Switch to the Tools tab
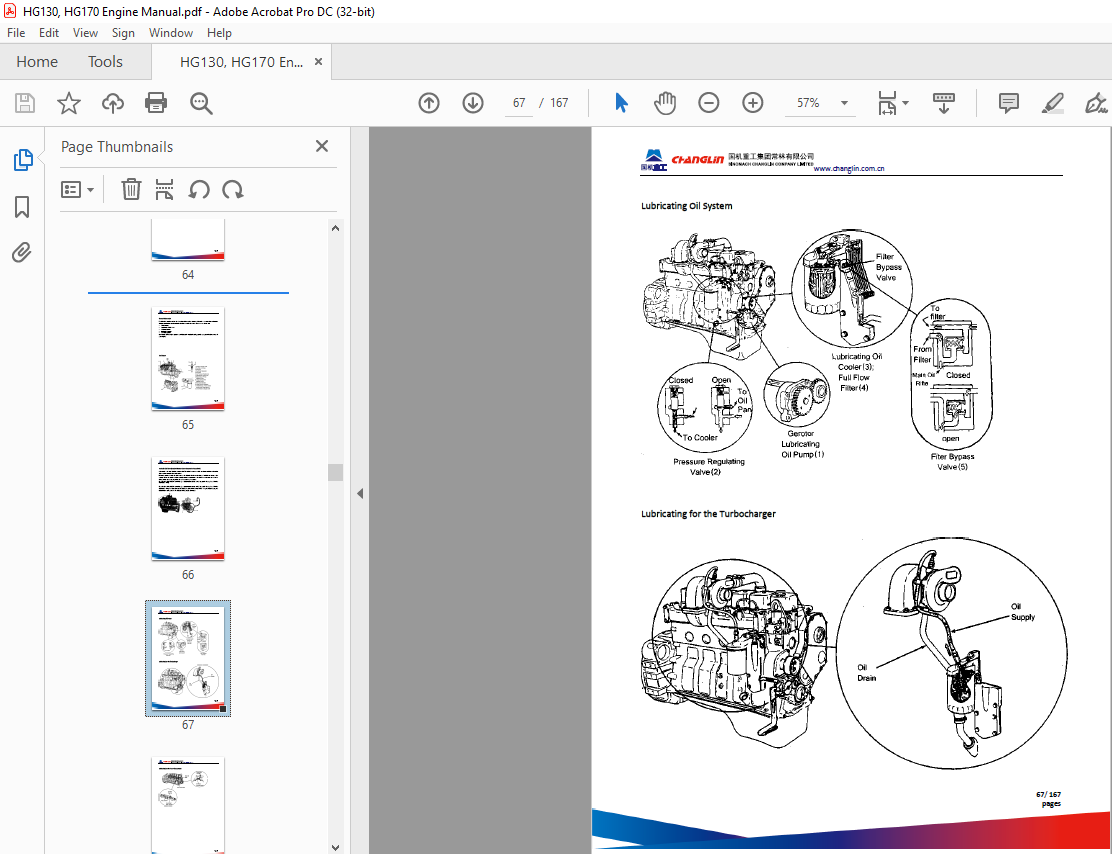The width and height of the screenshot is (1112, 854). click(x=106, y=62)
